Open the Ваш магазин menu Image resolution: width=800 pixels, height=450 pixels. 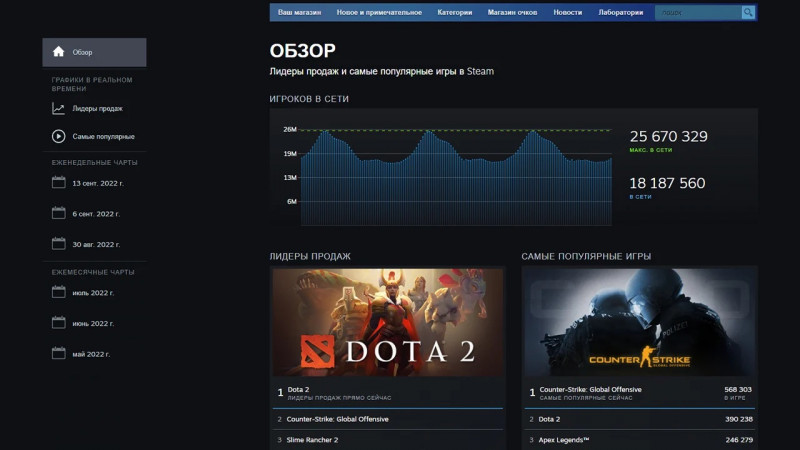click(299, 12)
